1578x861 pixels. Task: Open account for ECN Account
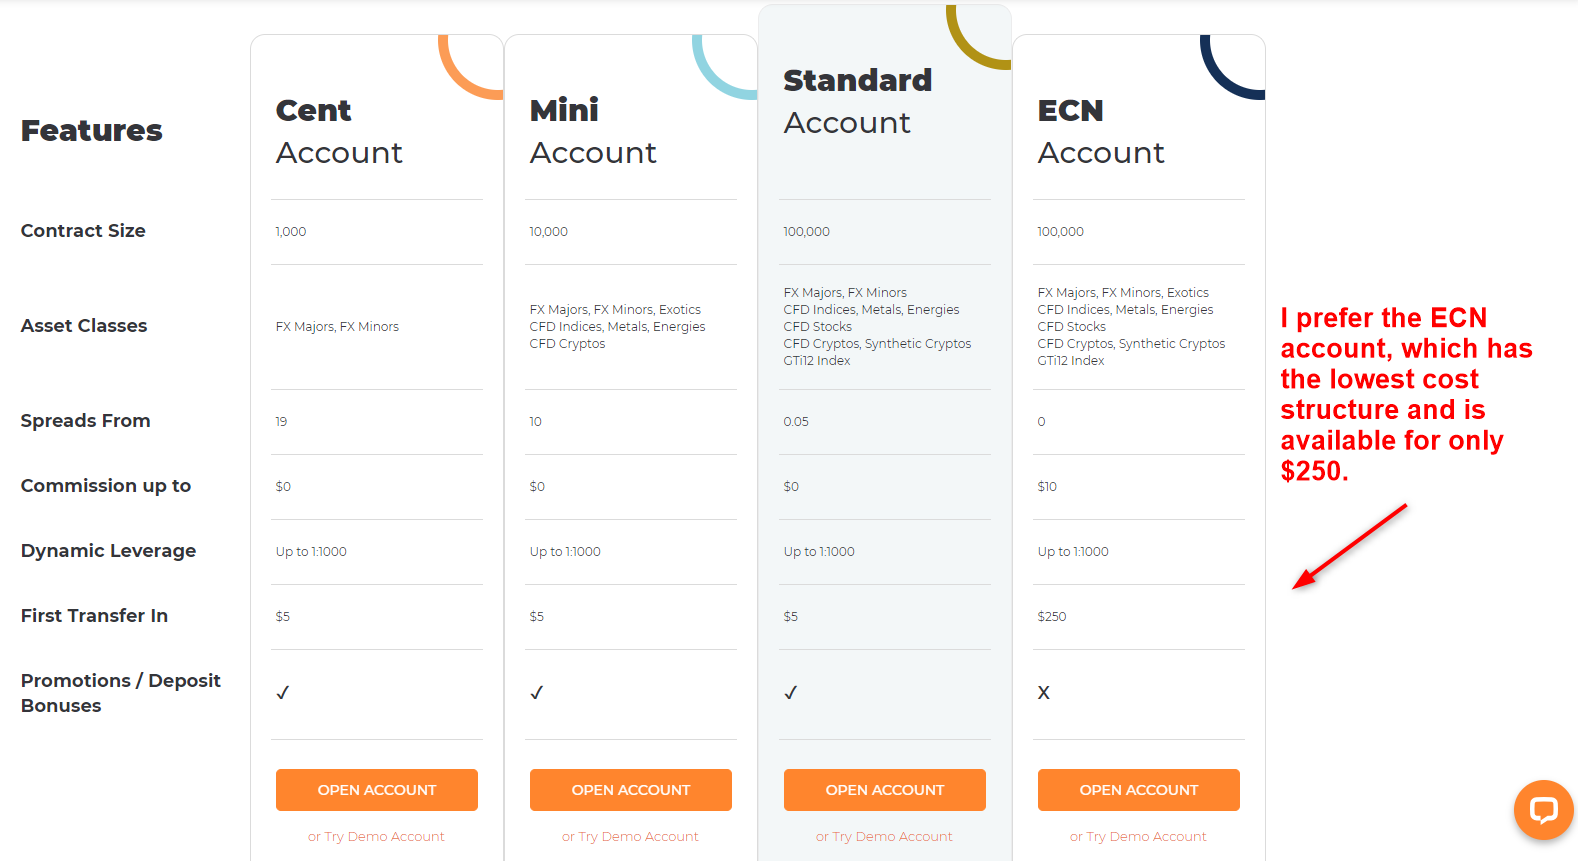click(x=1139, y=790)
